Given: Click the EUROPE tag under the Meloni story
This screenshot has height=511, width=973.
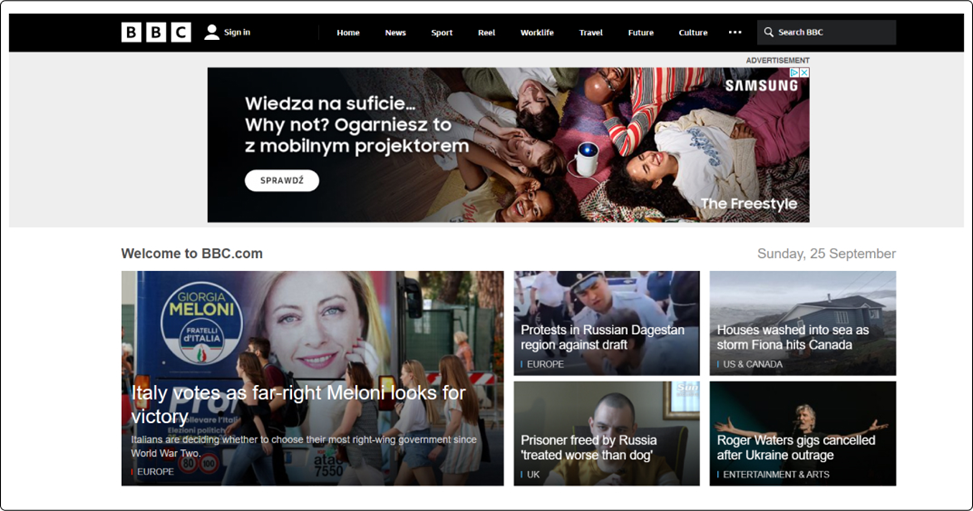Looking at the screenshot, I should [x=155, y=472].
